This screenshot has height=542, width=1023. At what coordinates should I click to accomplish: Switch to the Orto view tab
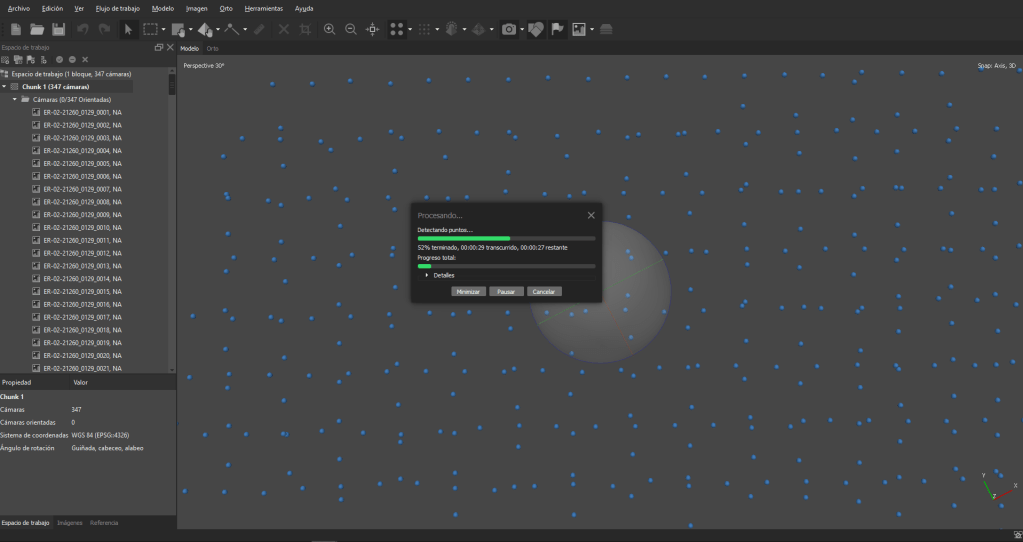(212, 48)
